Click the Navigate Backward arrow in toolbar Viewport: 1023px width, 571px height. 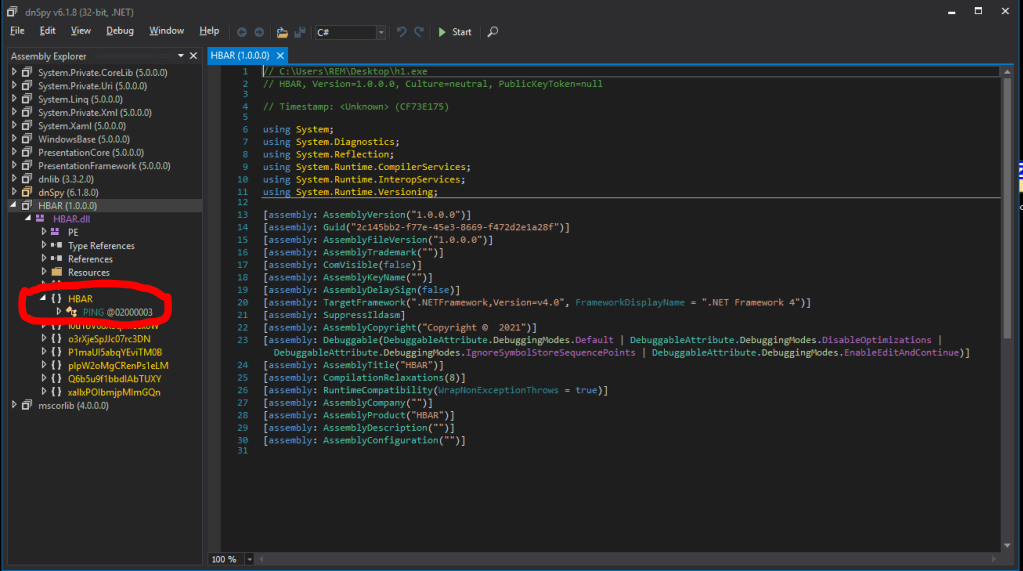(x=242, y=32)
